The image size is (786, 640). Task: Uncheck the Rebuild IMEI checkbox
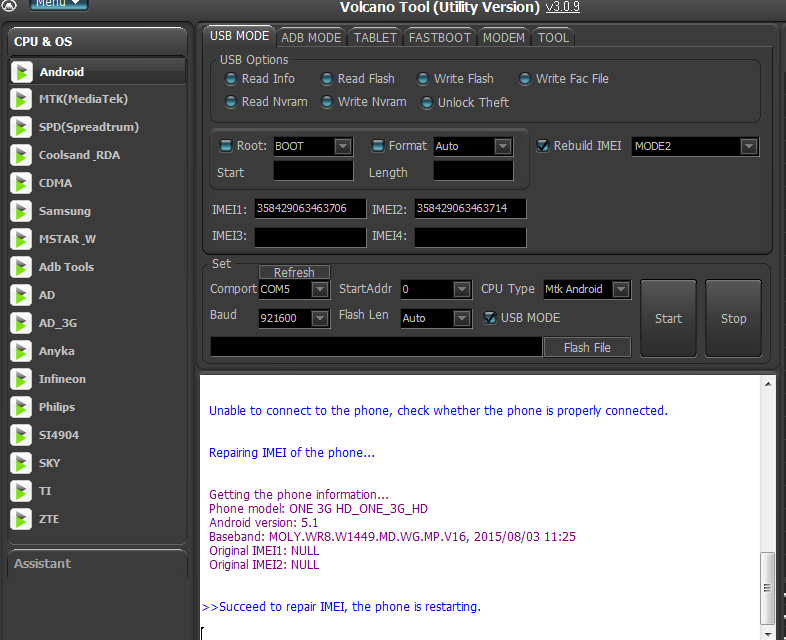point(543,146)
